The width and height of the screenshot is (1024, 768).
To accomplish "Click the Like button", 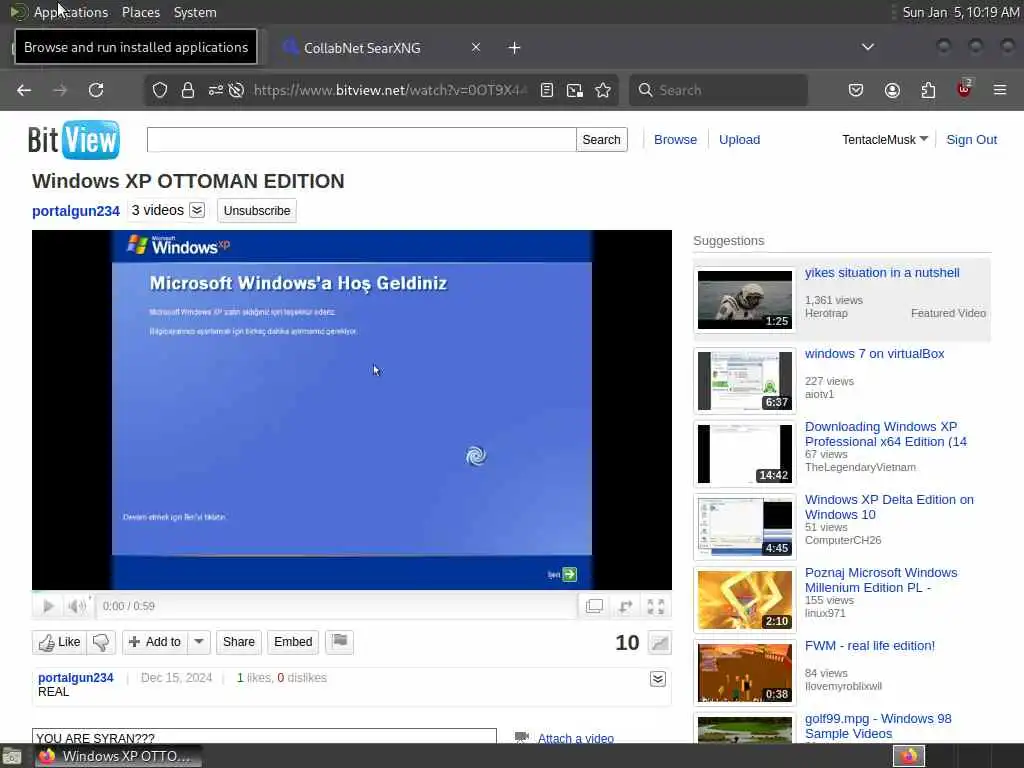I will coord(59,642).
